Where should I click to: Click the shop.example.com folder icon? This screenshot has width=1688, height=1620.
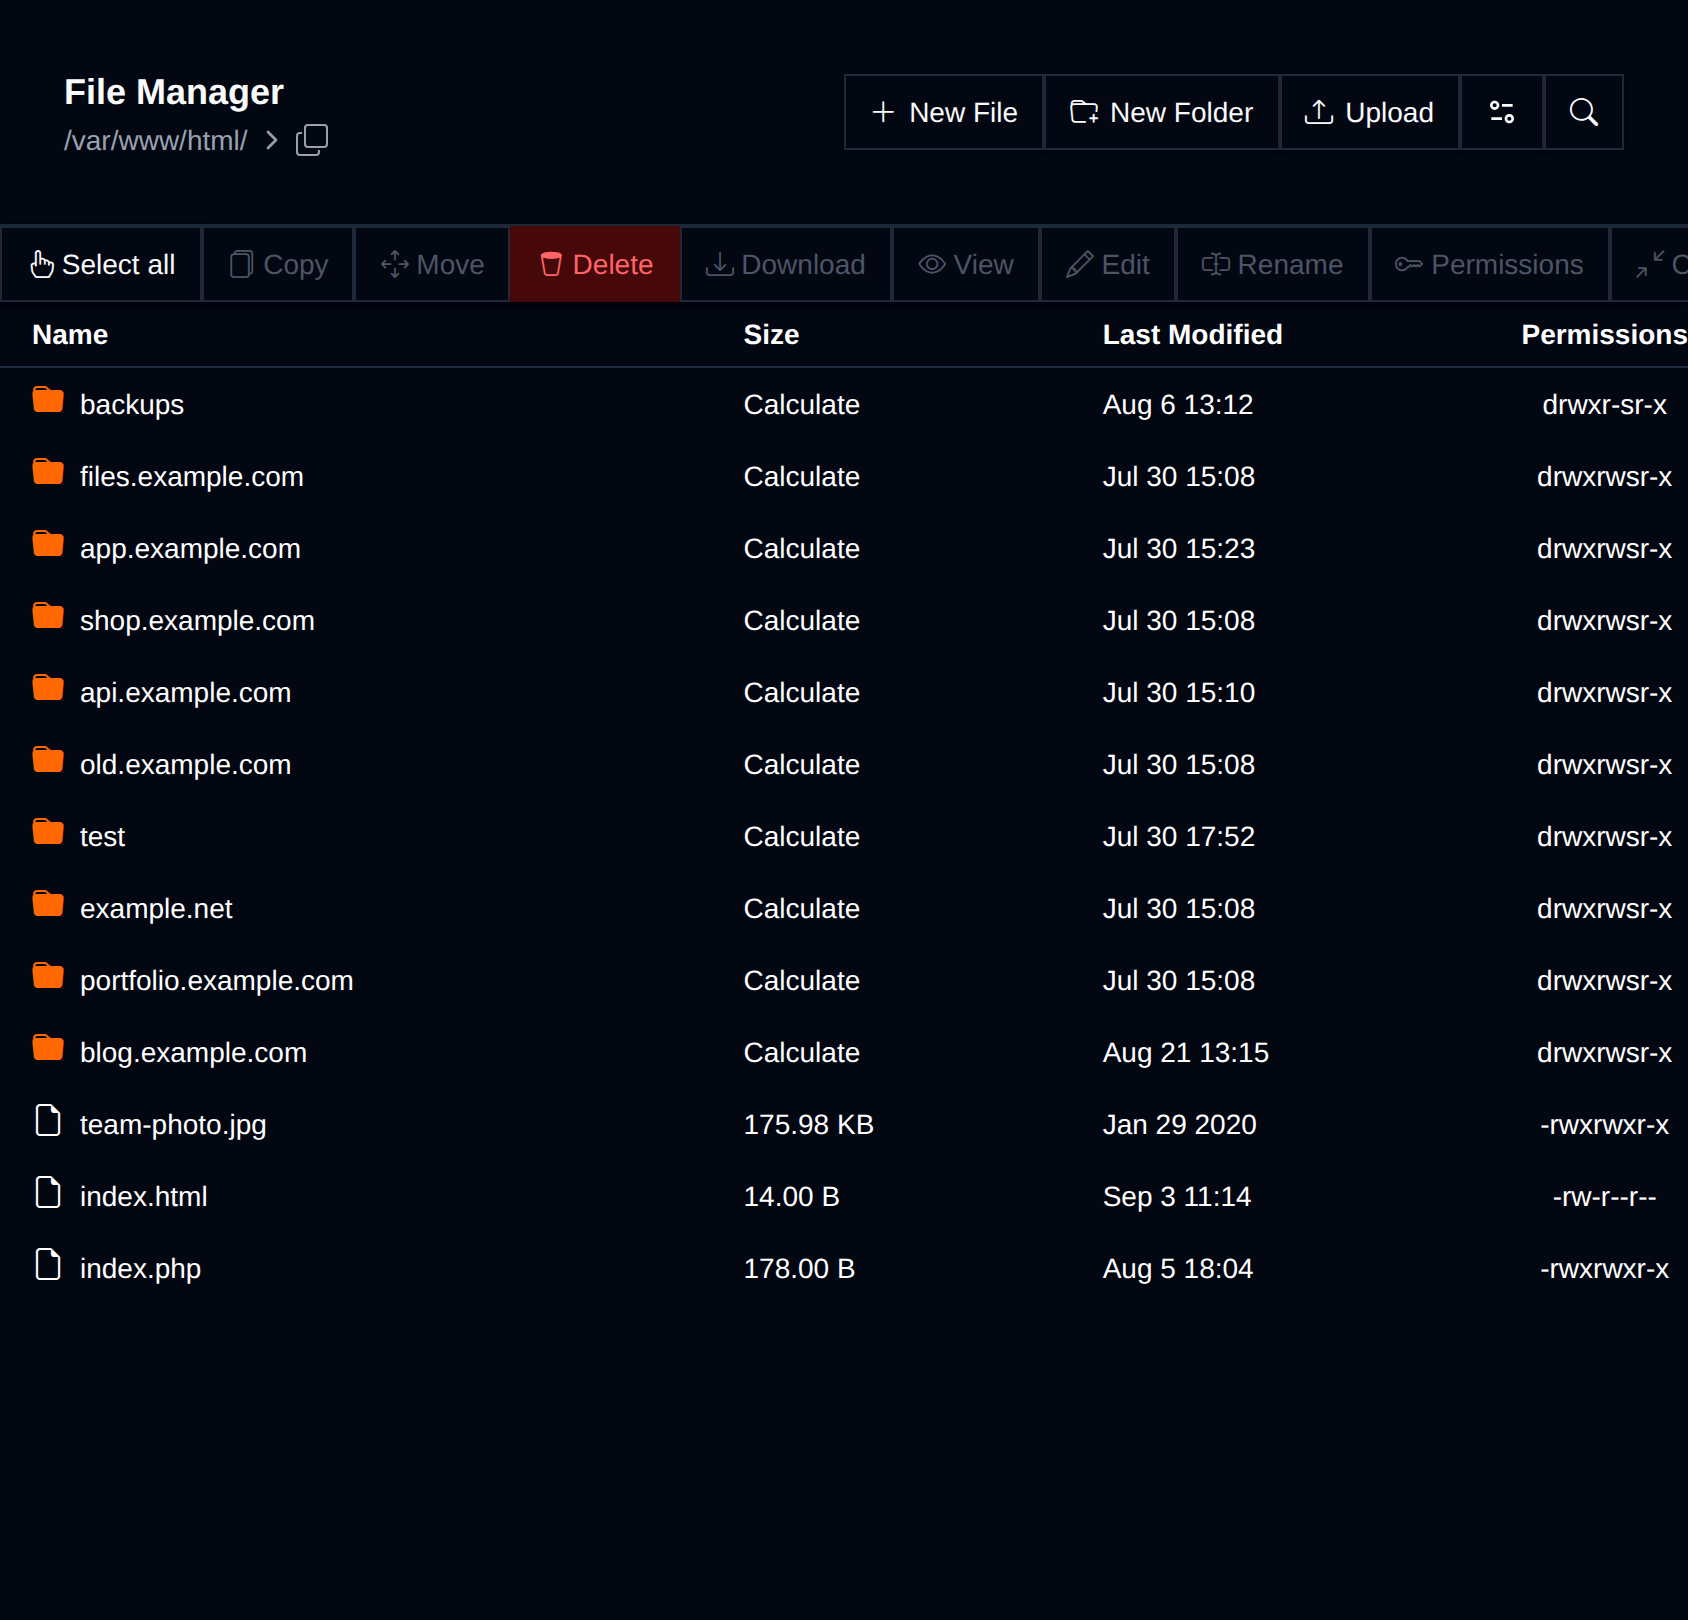(48, 616)
